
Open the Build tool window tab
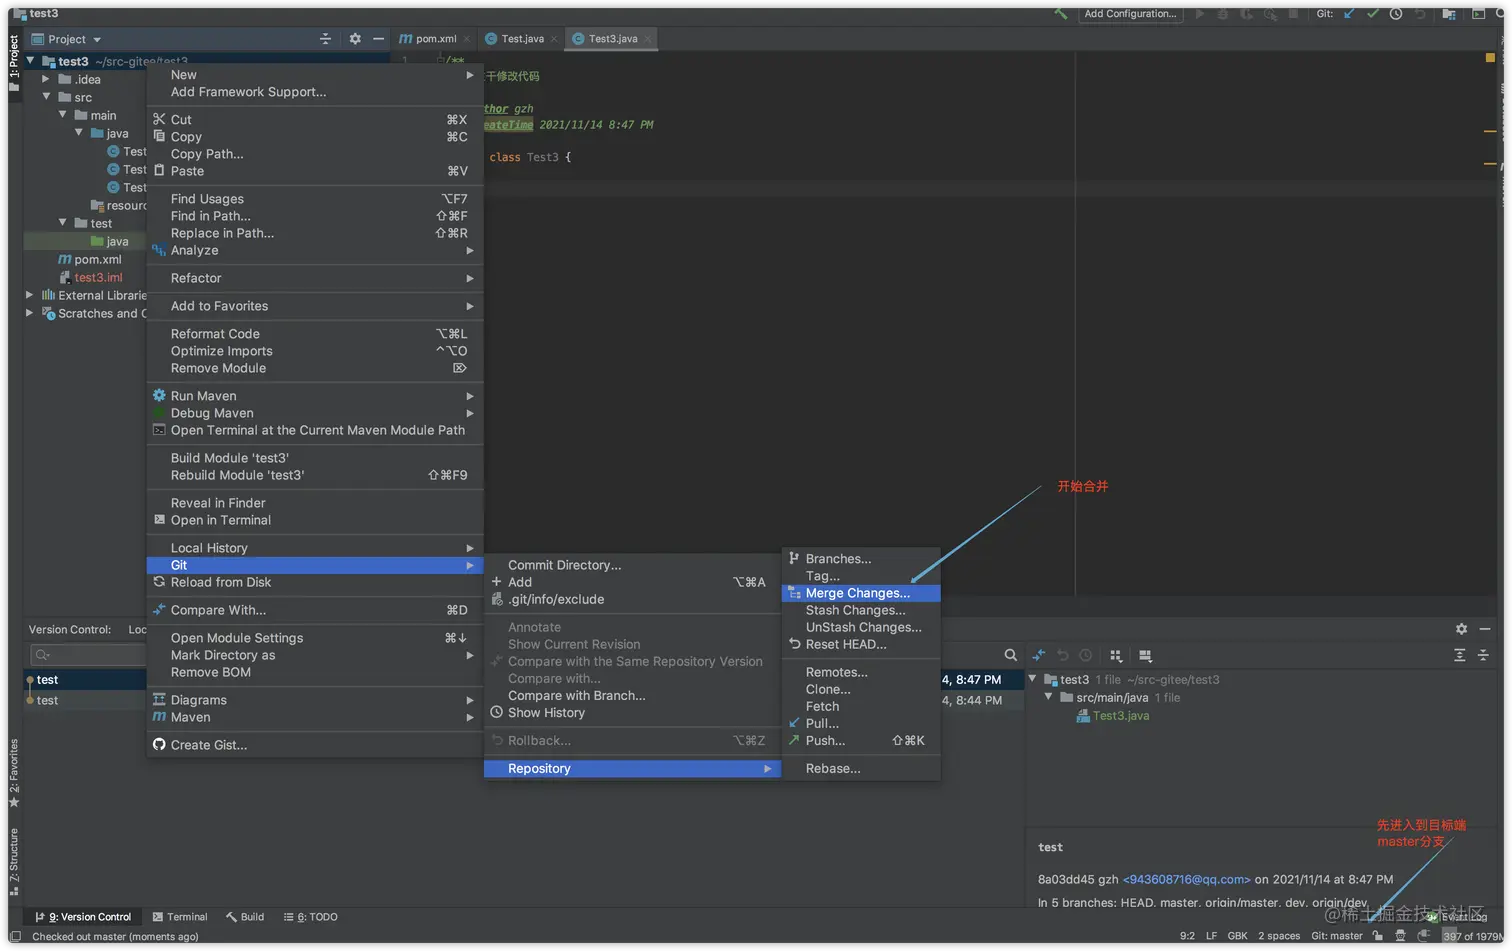coord(245,917)
